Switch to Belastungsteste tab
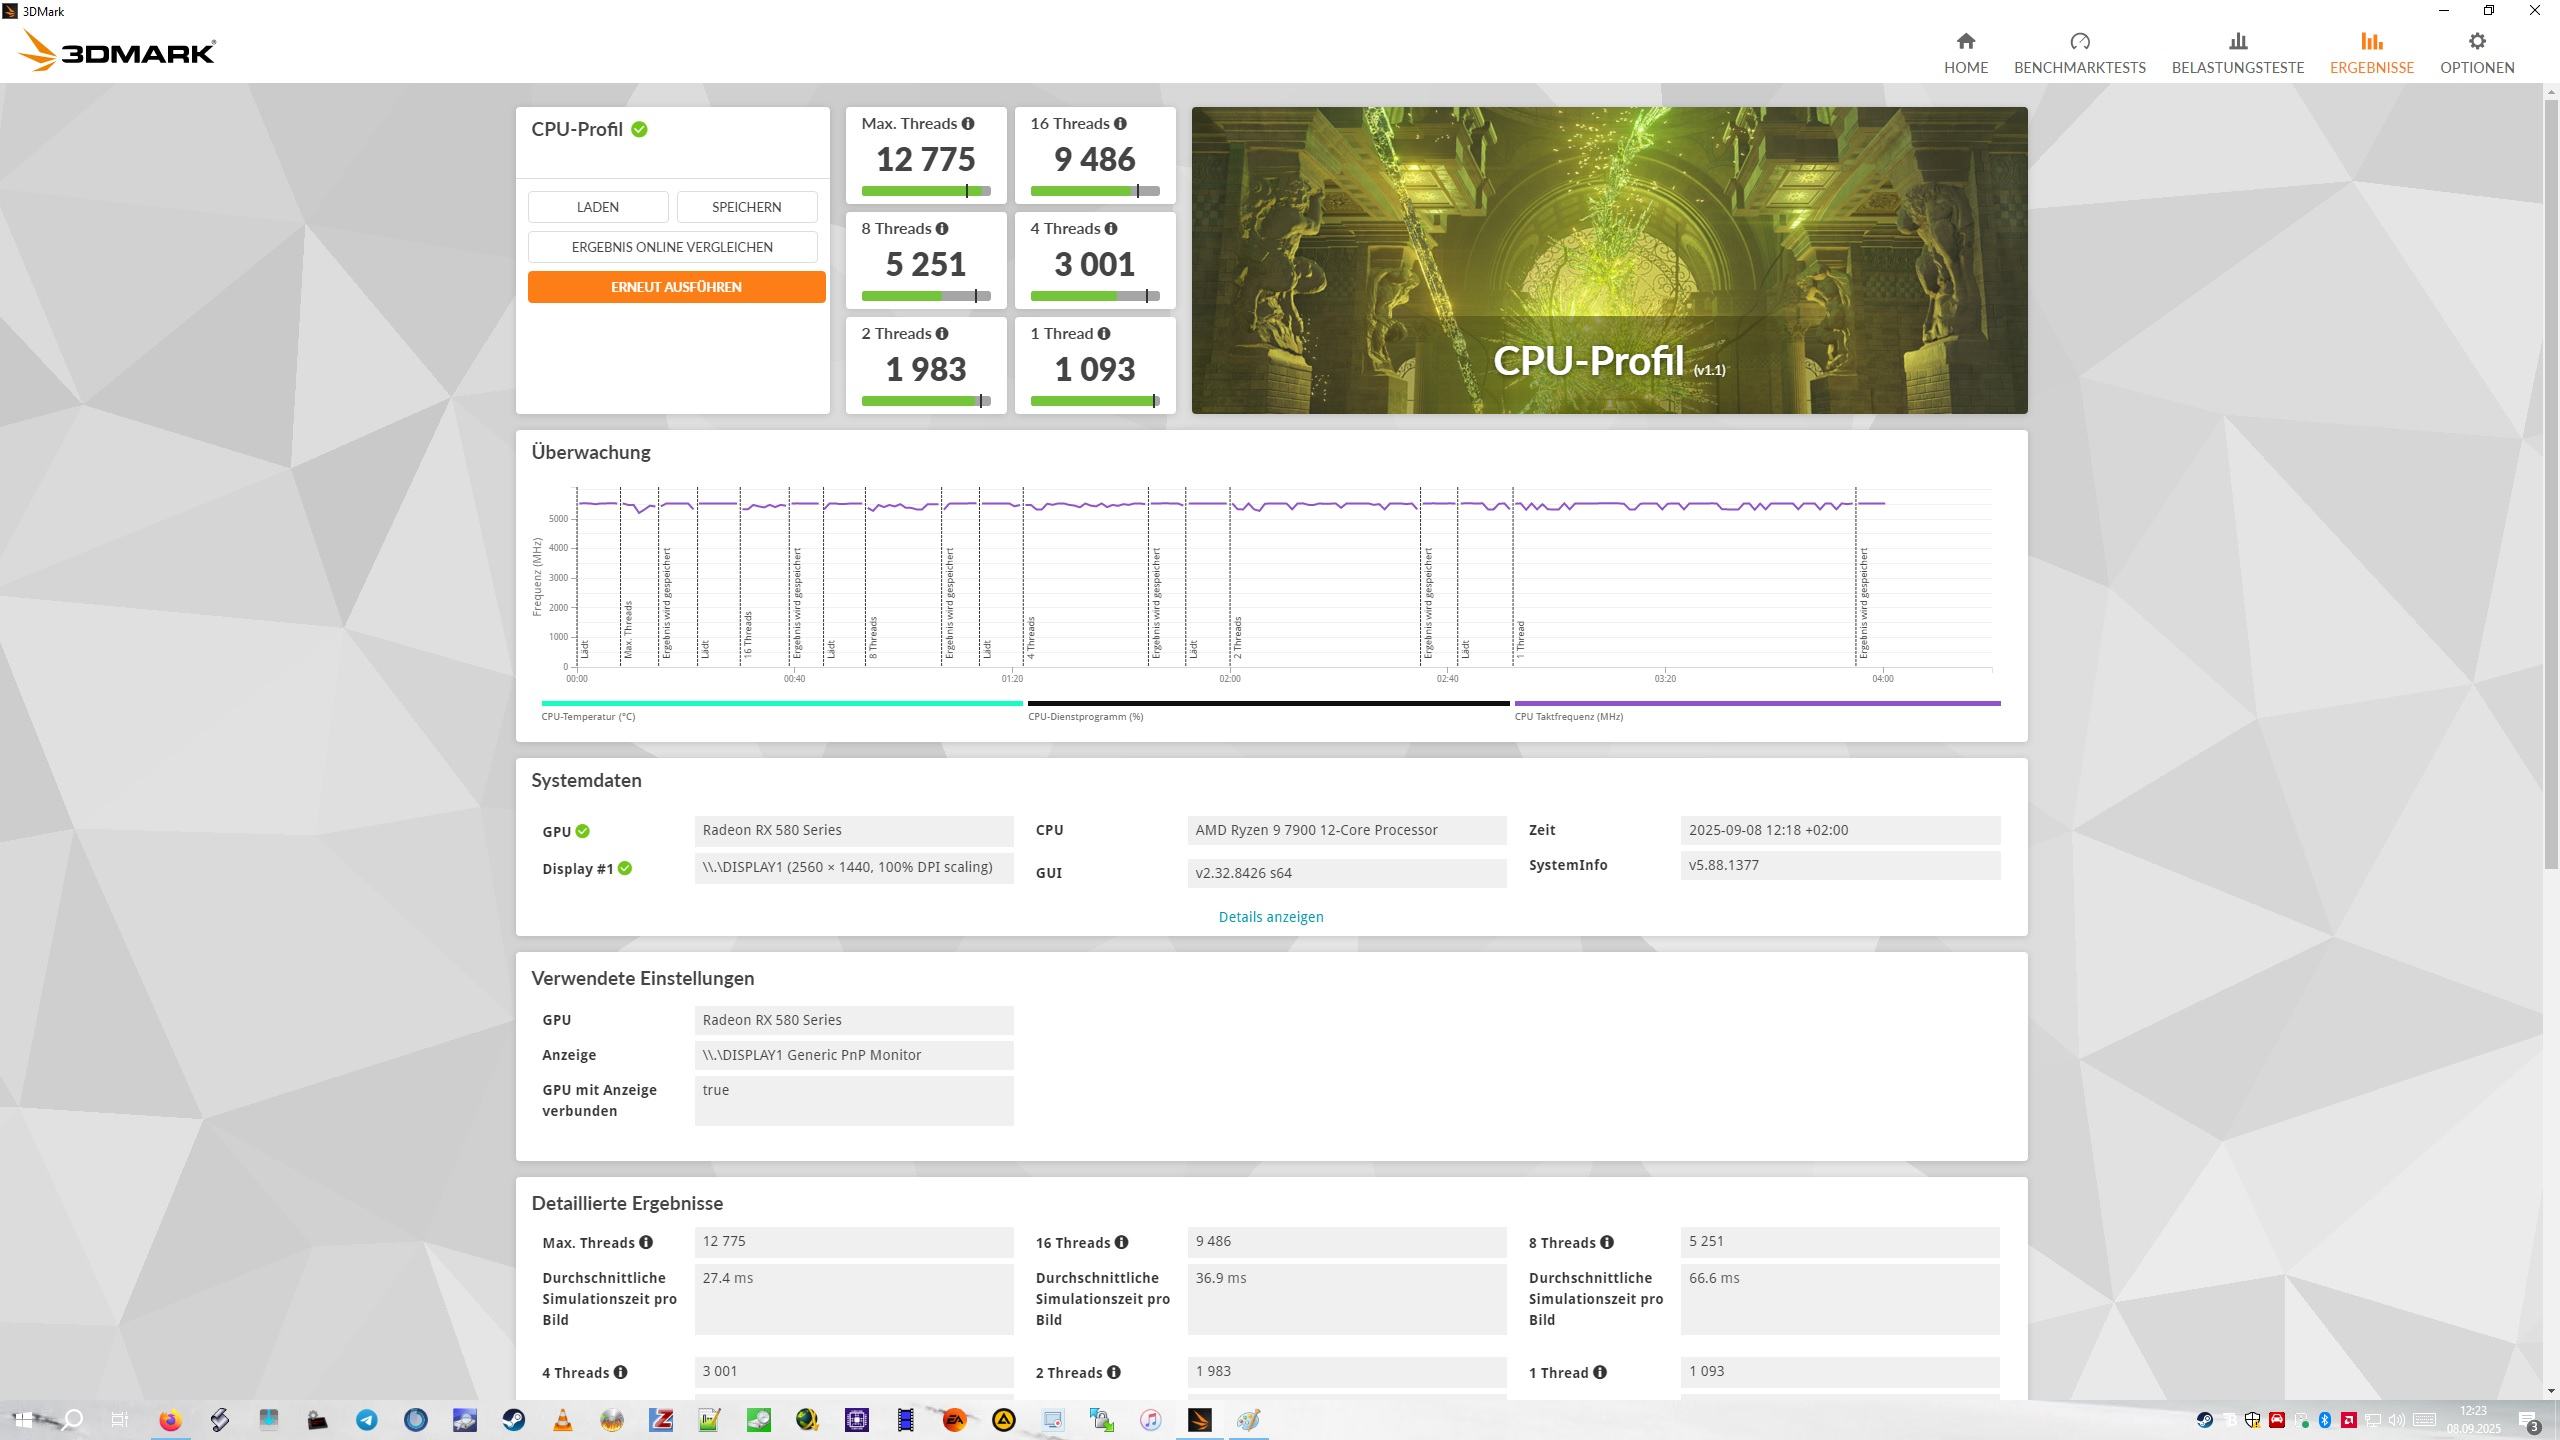This screenshot has height=1440, width=2560. 2237,52
